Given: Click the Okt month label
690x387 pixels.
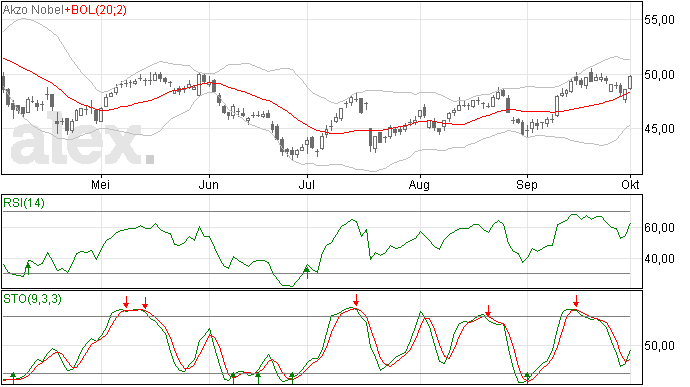Looking at the screenshot, I should tap(630, 184).
